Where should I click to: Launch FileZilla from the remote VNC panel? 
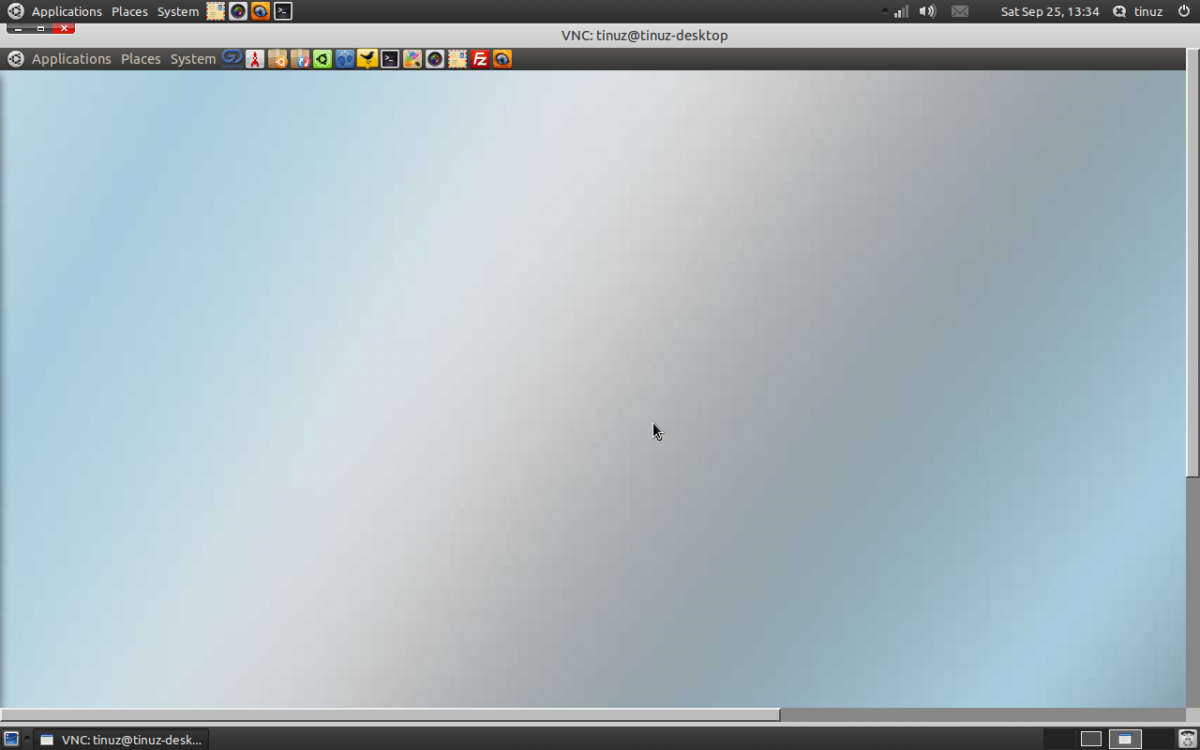480,59
